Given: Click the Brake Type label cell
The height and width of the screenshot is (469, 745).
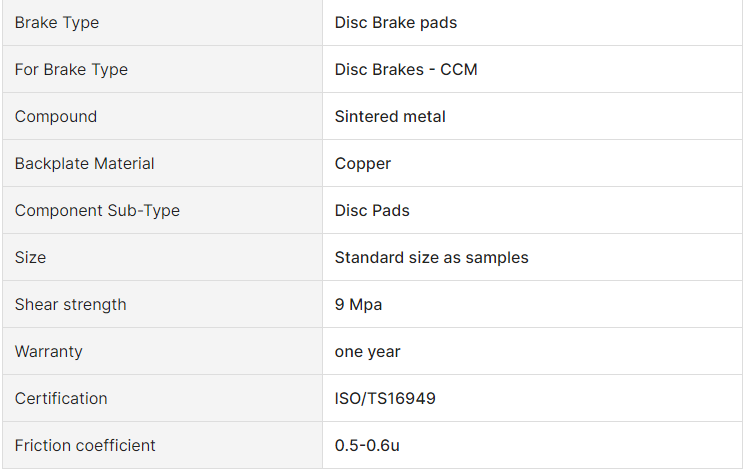Looking at the screenshot, I should pos(162,23).
